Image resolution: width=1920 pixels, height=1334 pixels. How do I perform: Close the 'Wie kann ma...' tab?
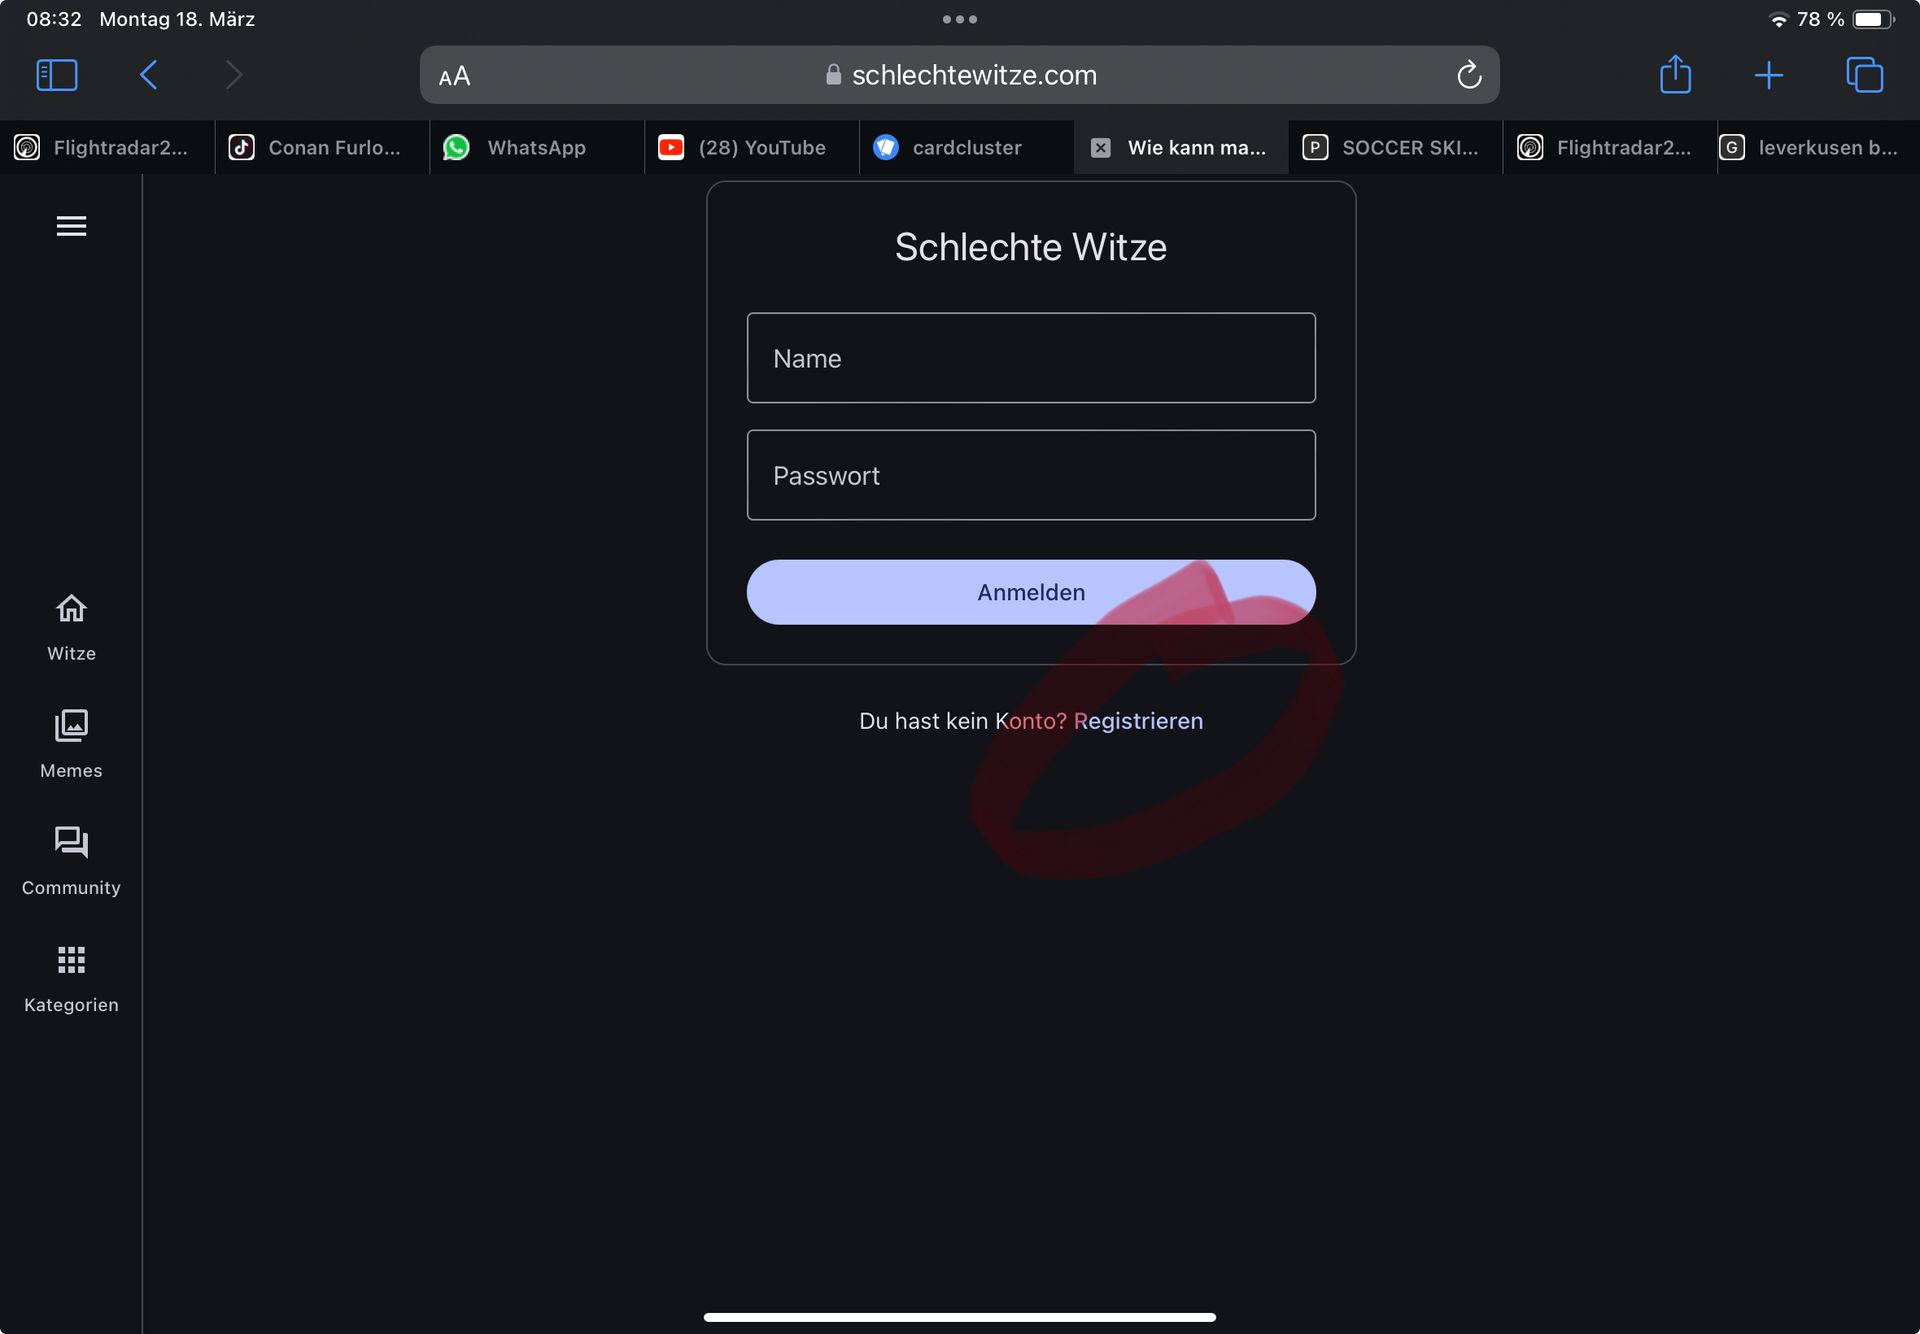pos(1100,148)
